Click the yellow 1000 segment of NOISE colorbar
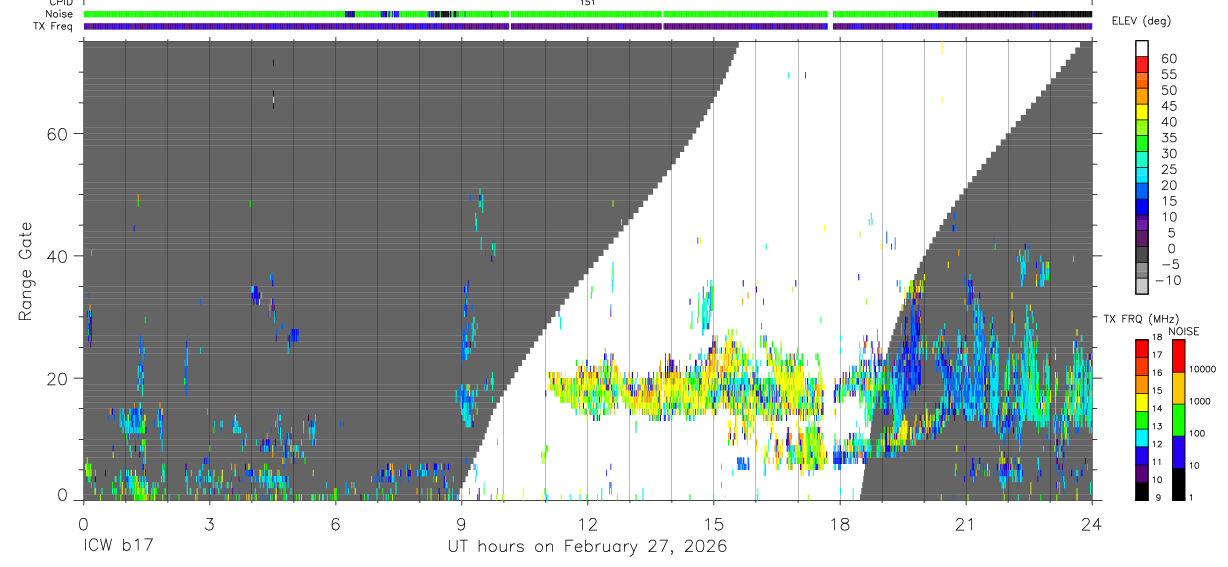 [1179, 388]
